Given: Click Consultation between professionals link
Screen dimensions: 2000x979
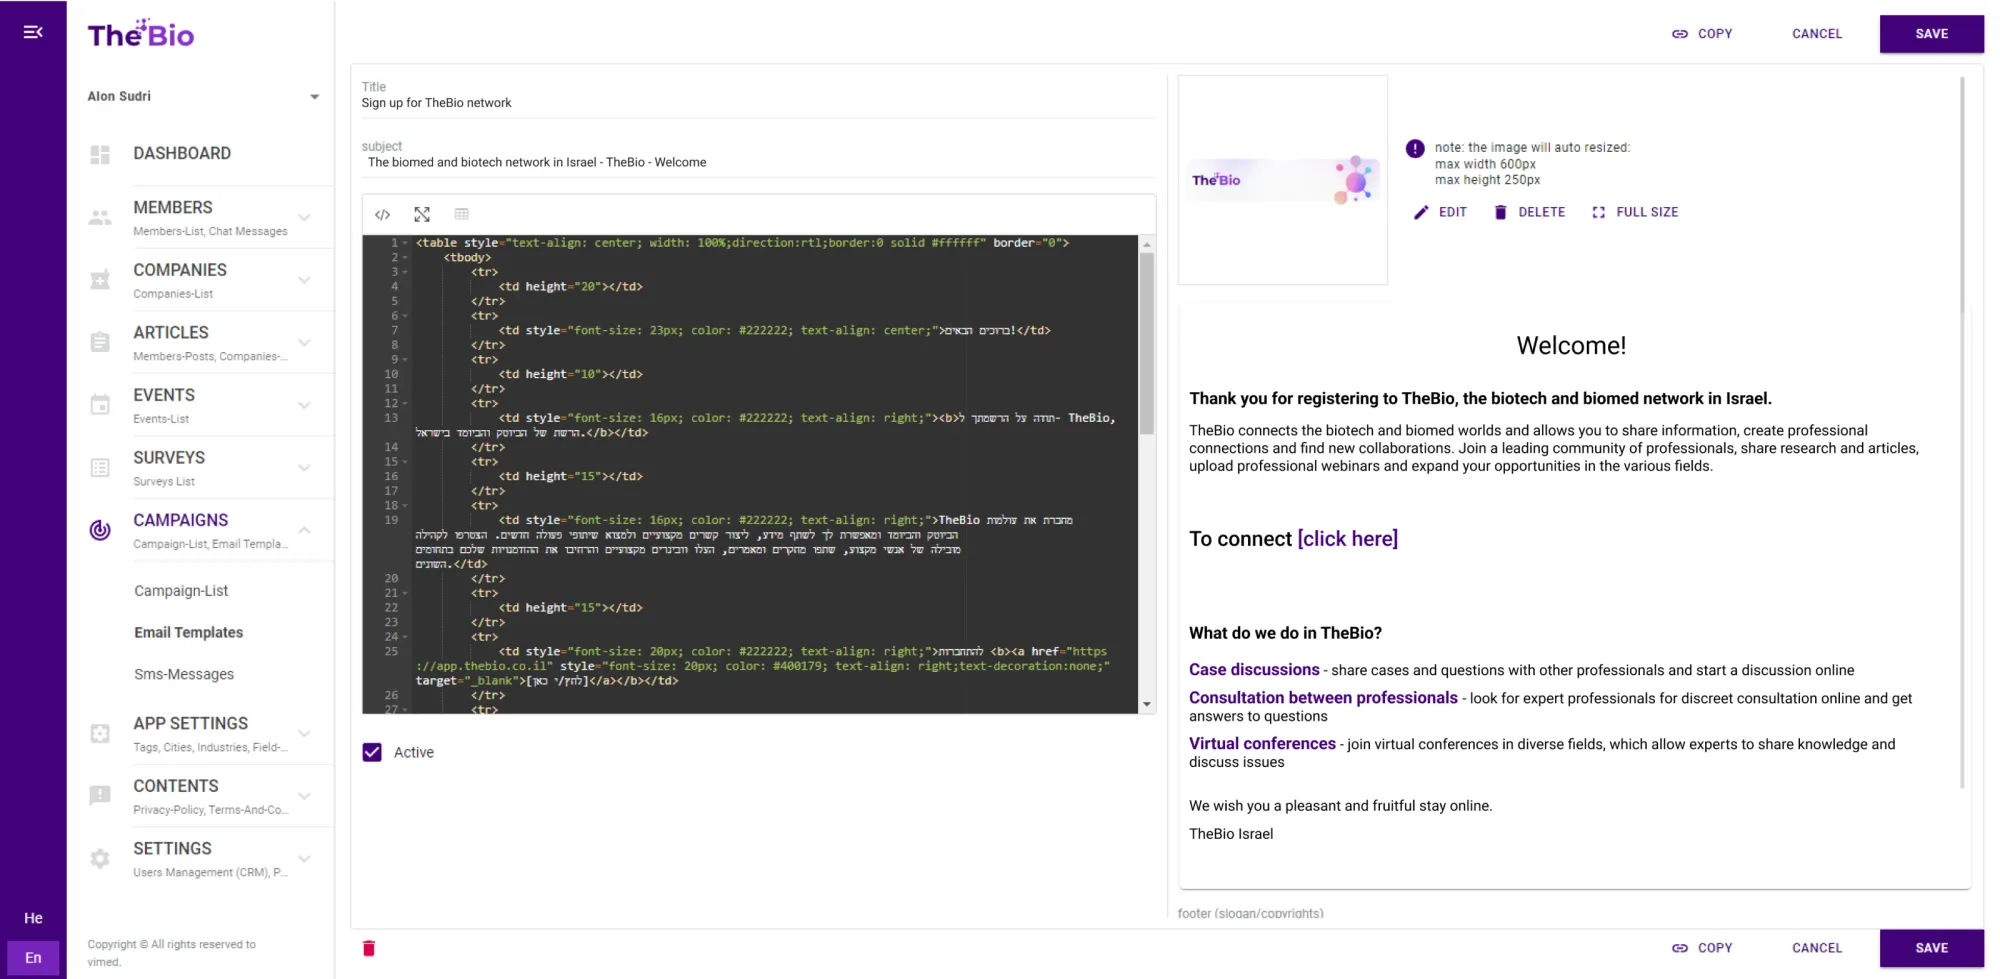Looking at the screenshot, I should pyautogui.click(x=1323, y=698).
